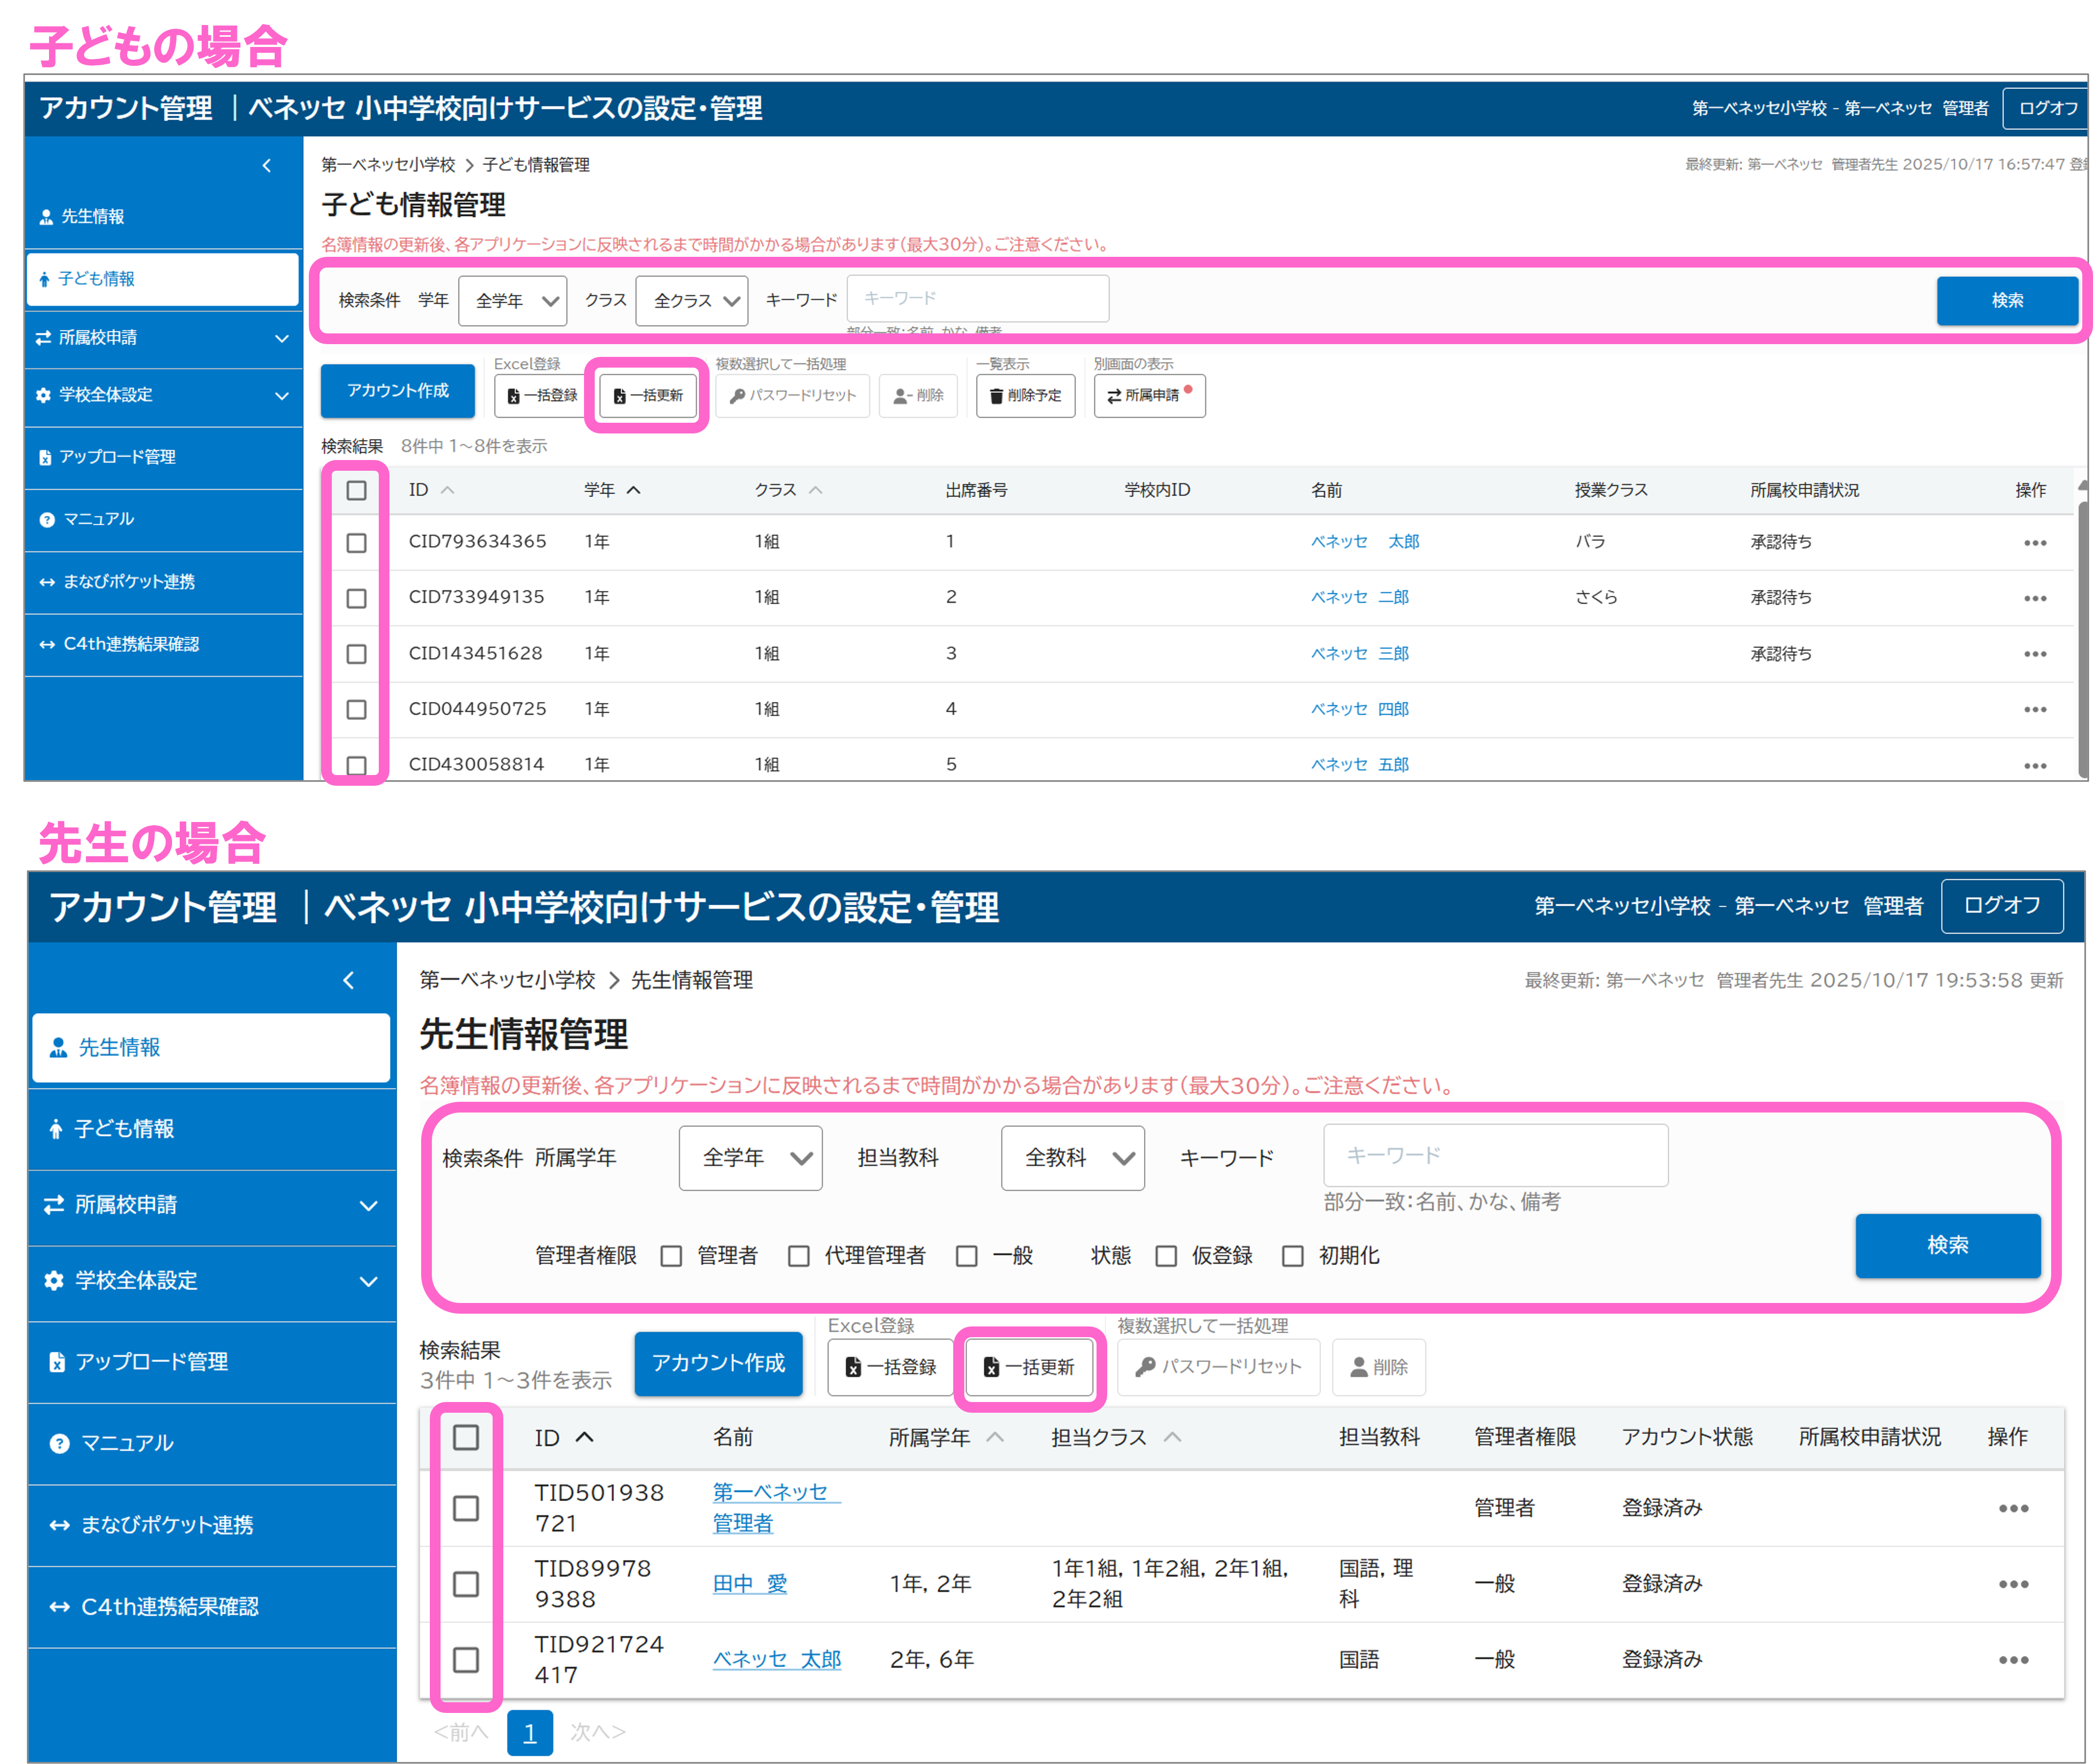Image resolution: width=2093 pixels, height=1764 pixels.
Task: Tick the 仮登録 status checkbox
Action: pos(1165,1256)
